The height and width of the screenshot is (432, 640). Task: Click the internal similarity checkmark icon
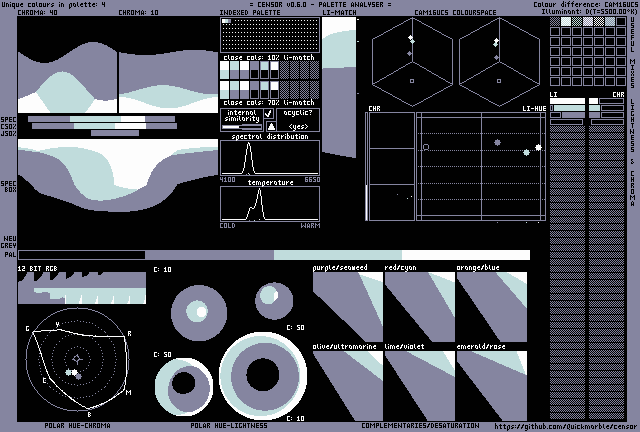269,114
